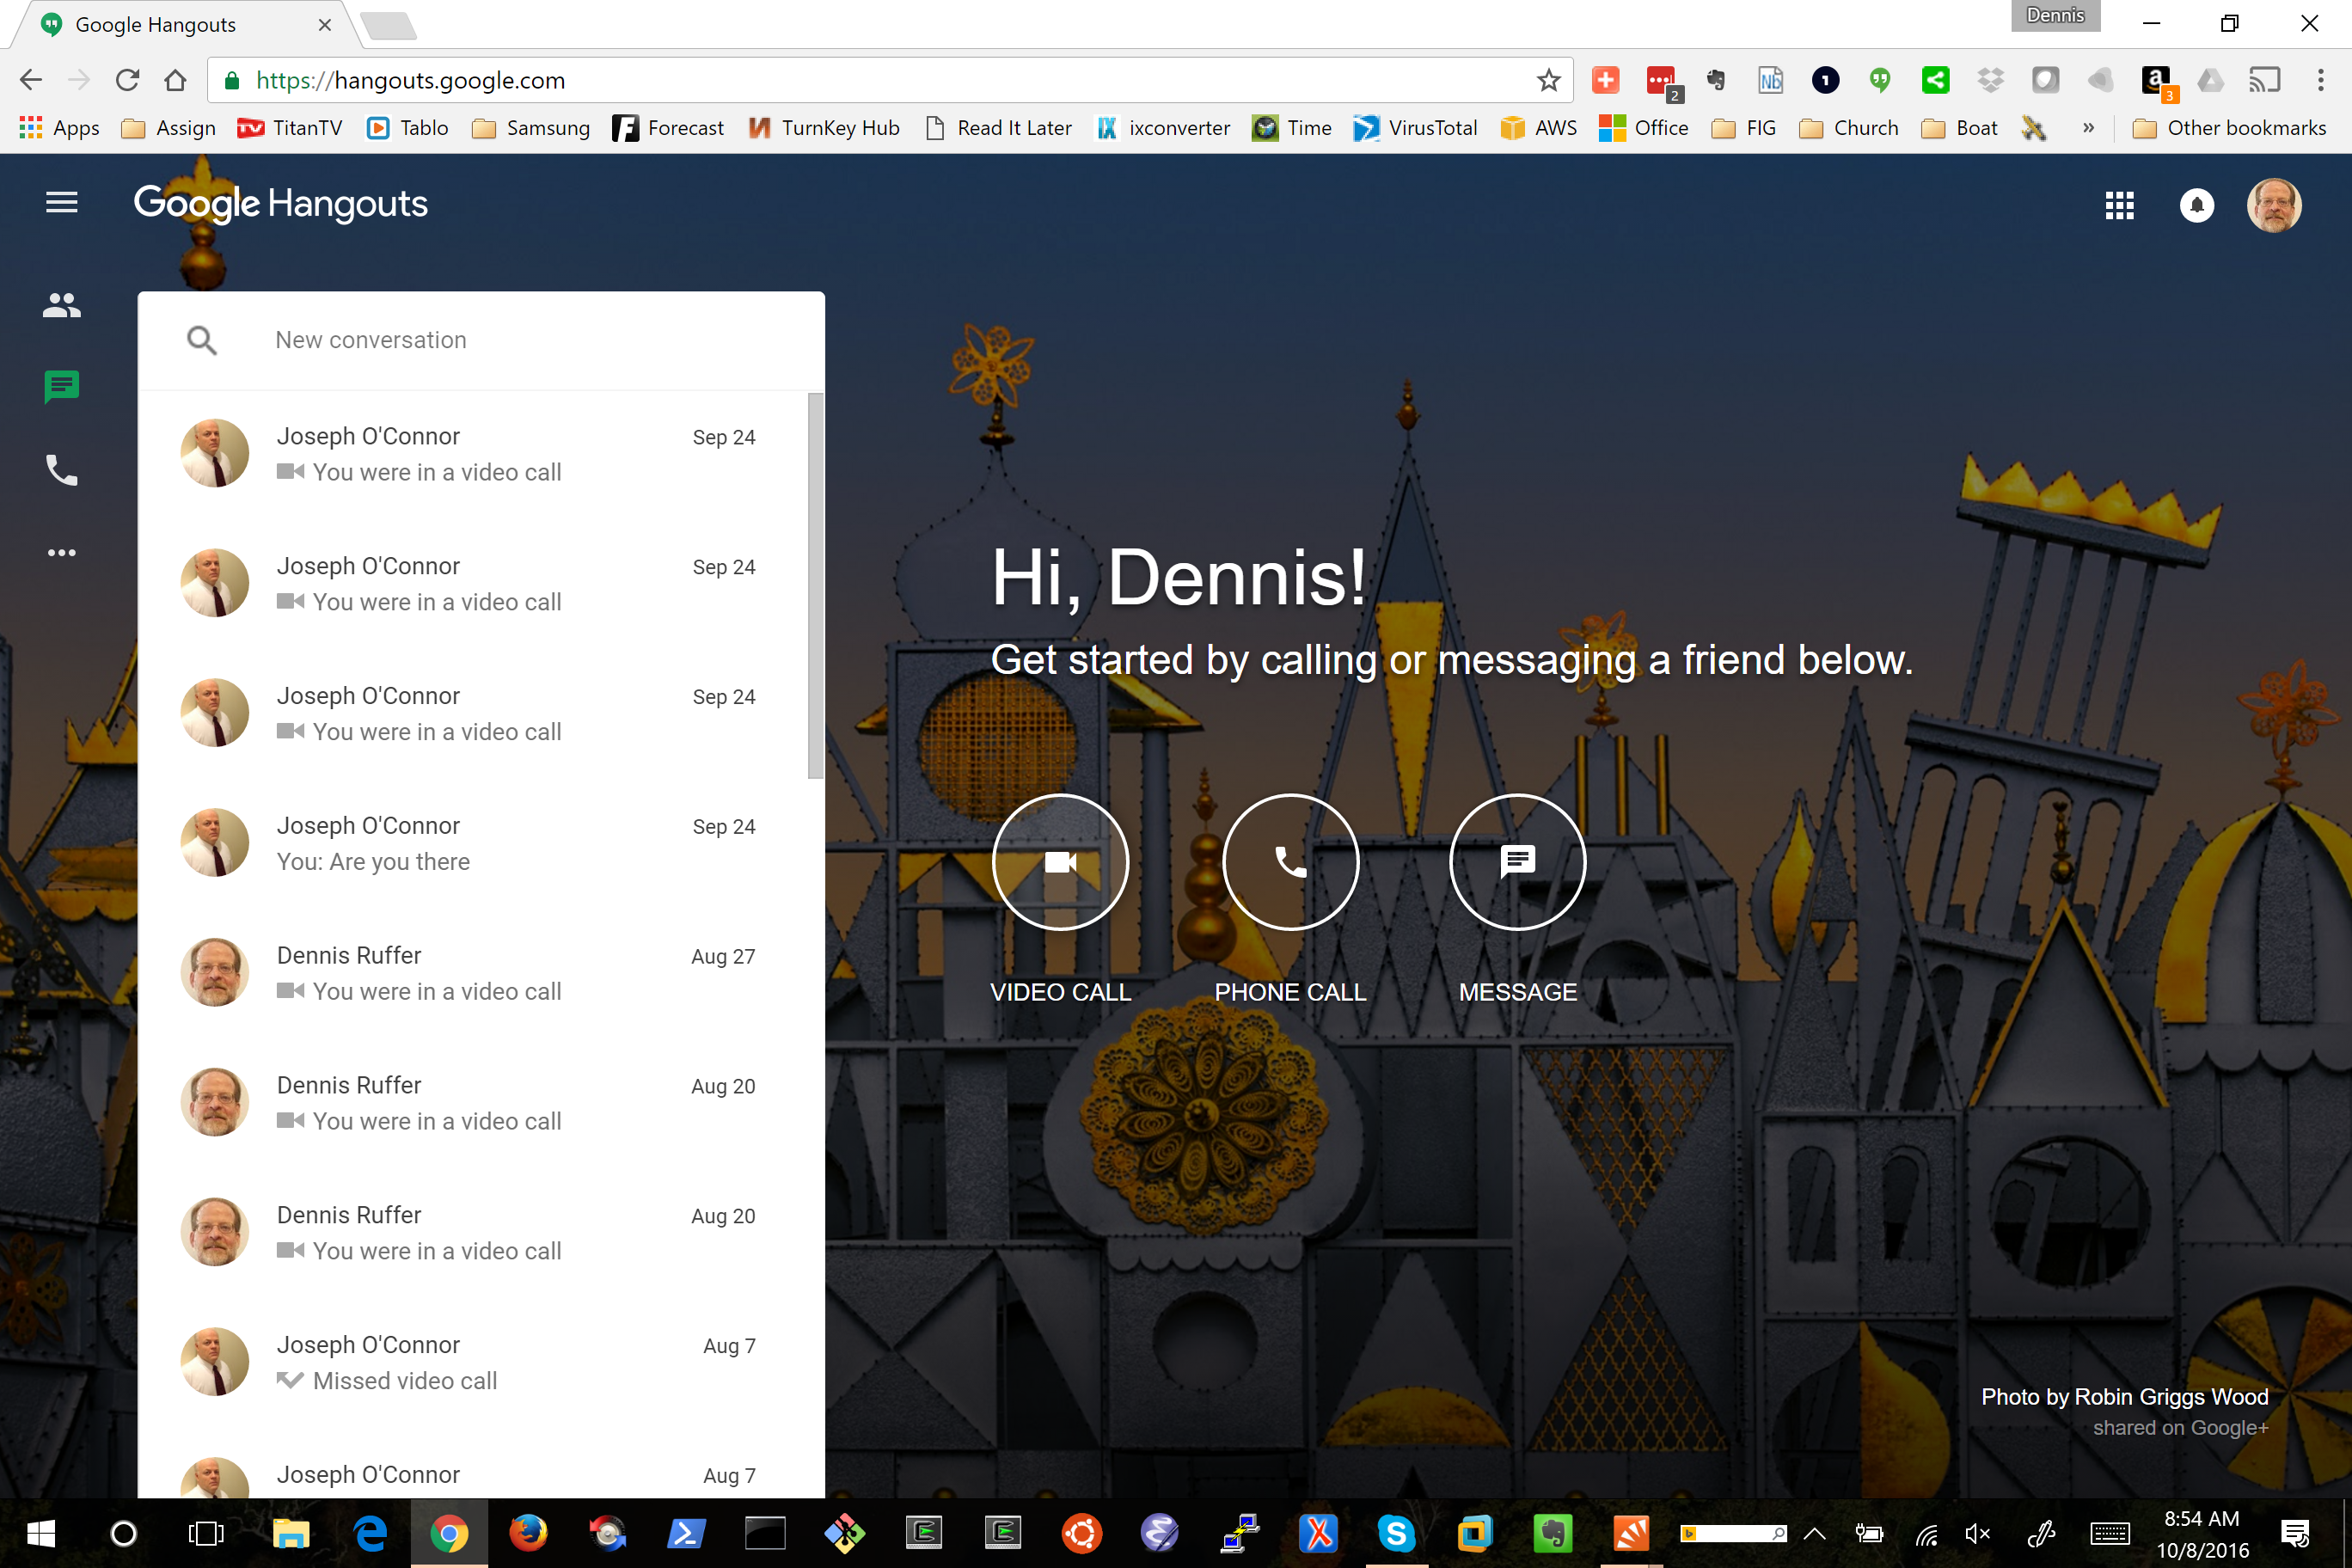Viewport: 2352px width, 1568px height.
Task: Launch Skype from the Windows taskbar
Action: [x=1396, y=1533]
